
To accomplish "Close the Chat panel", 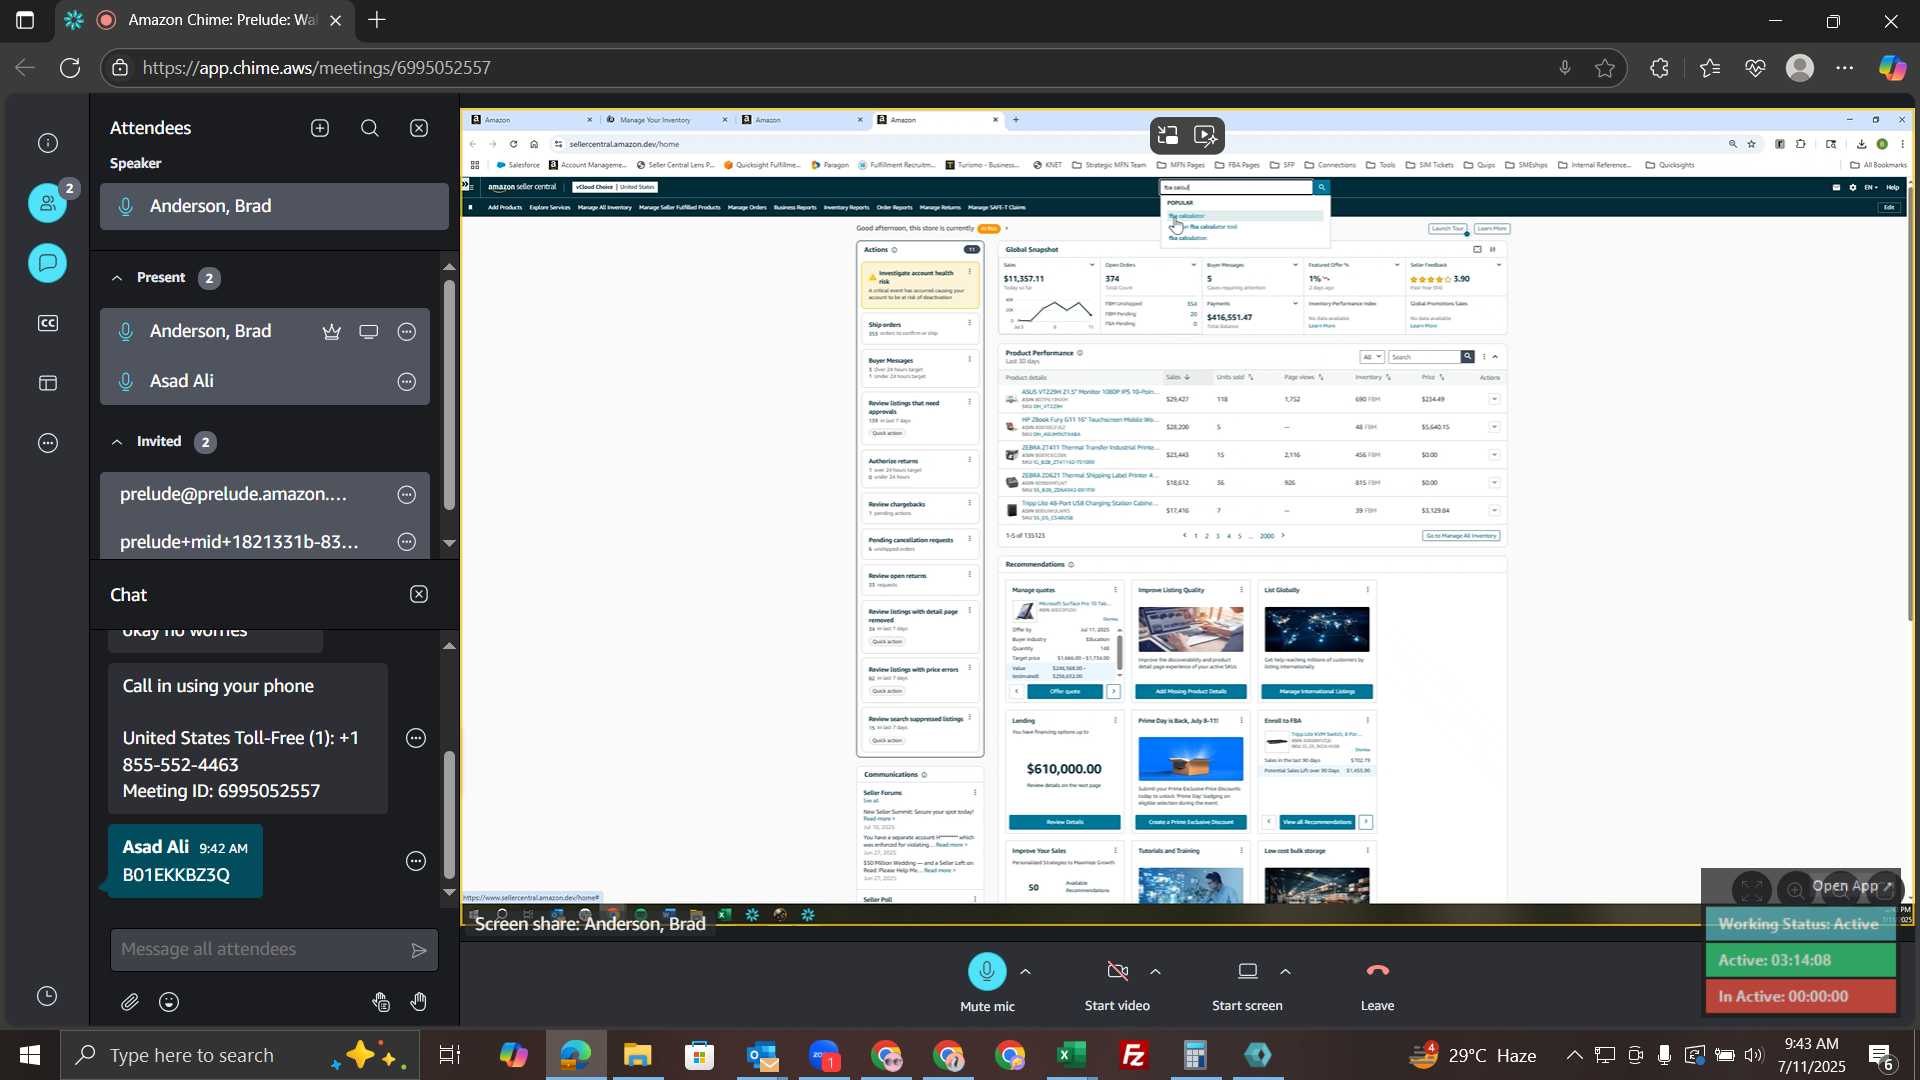I will (420, 594).
